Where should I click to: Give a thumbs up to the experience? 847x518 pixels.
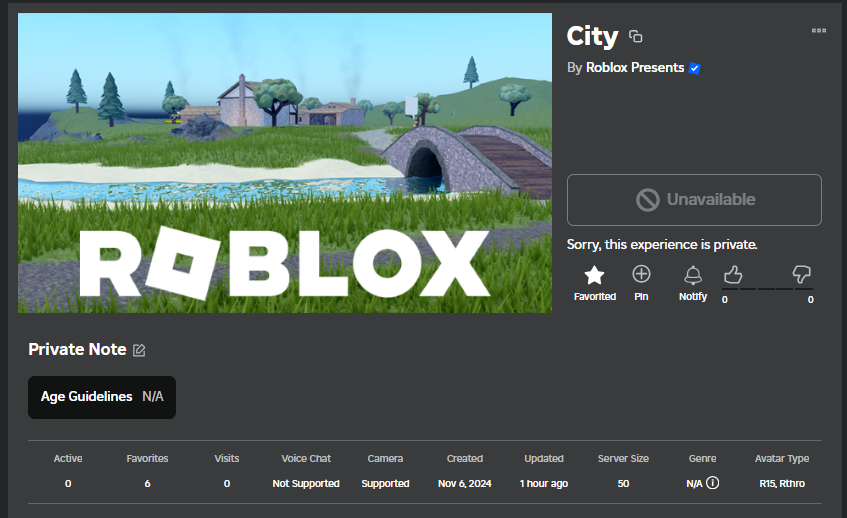733,274
